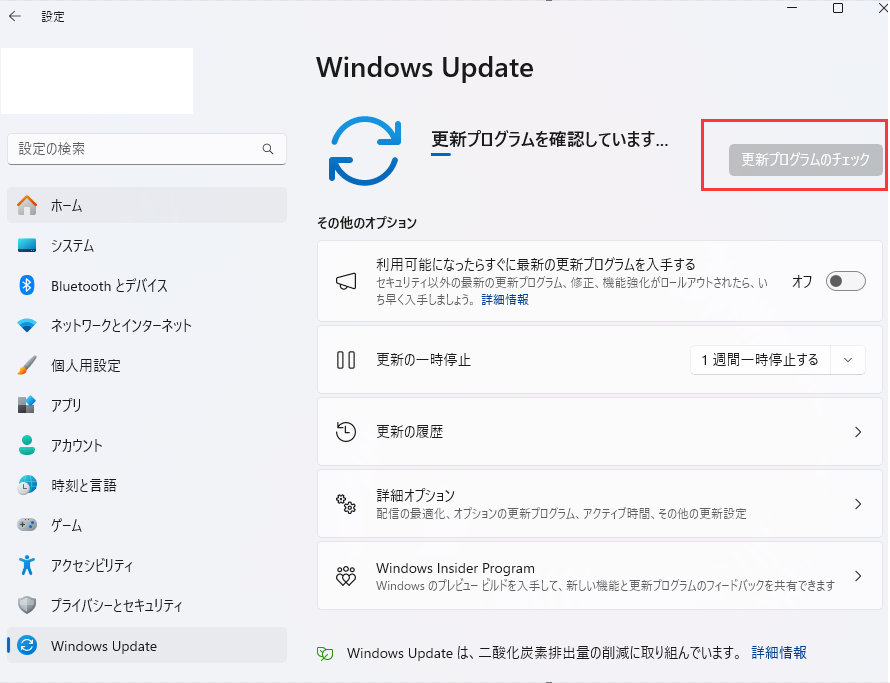Expand 更新の履歴 with its chevron
This screenshot has width=890, height=683.
858,432
